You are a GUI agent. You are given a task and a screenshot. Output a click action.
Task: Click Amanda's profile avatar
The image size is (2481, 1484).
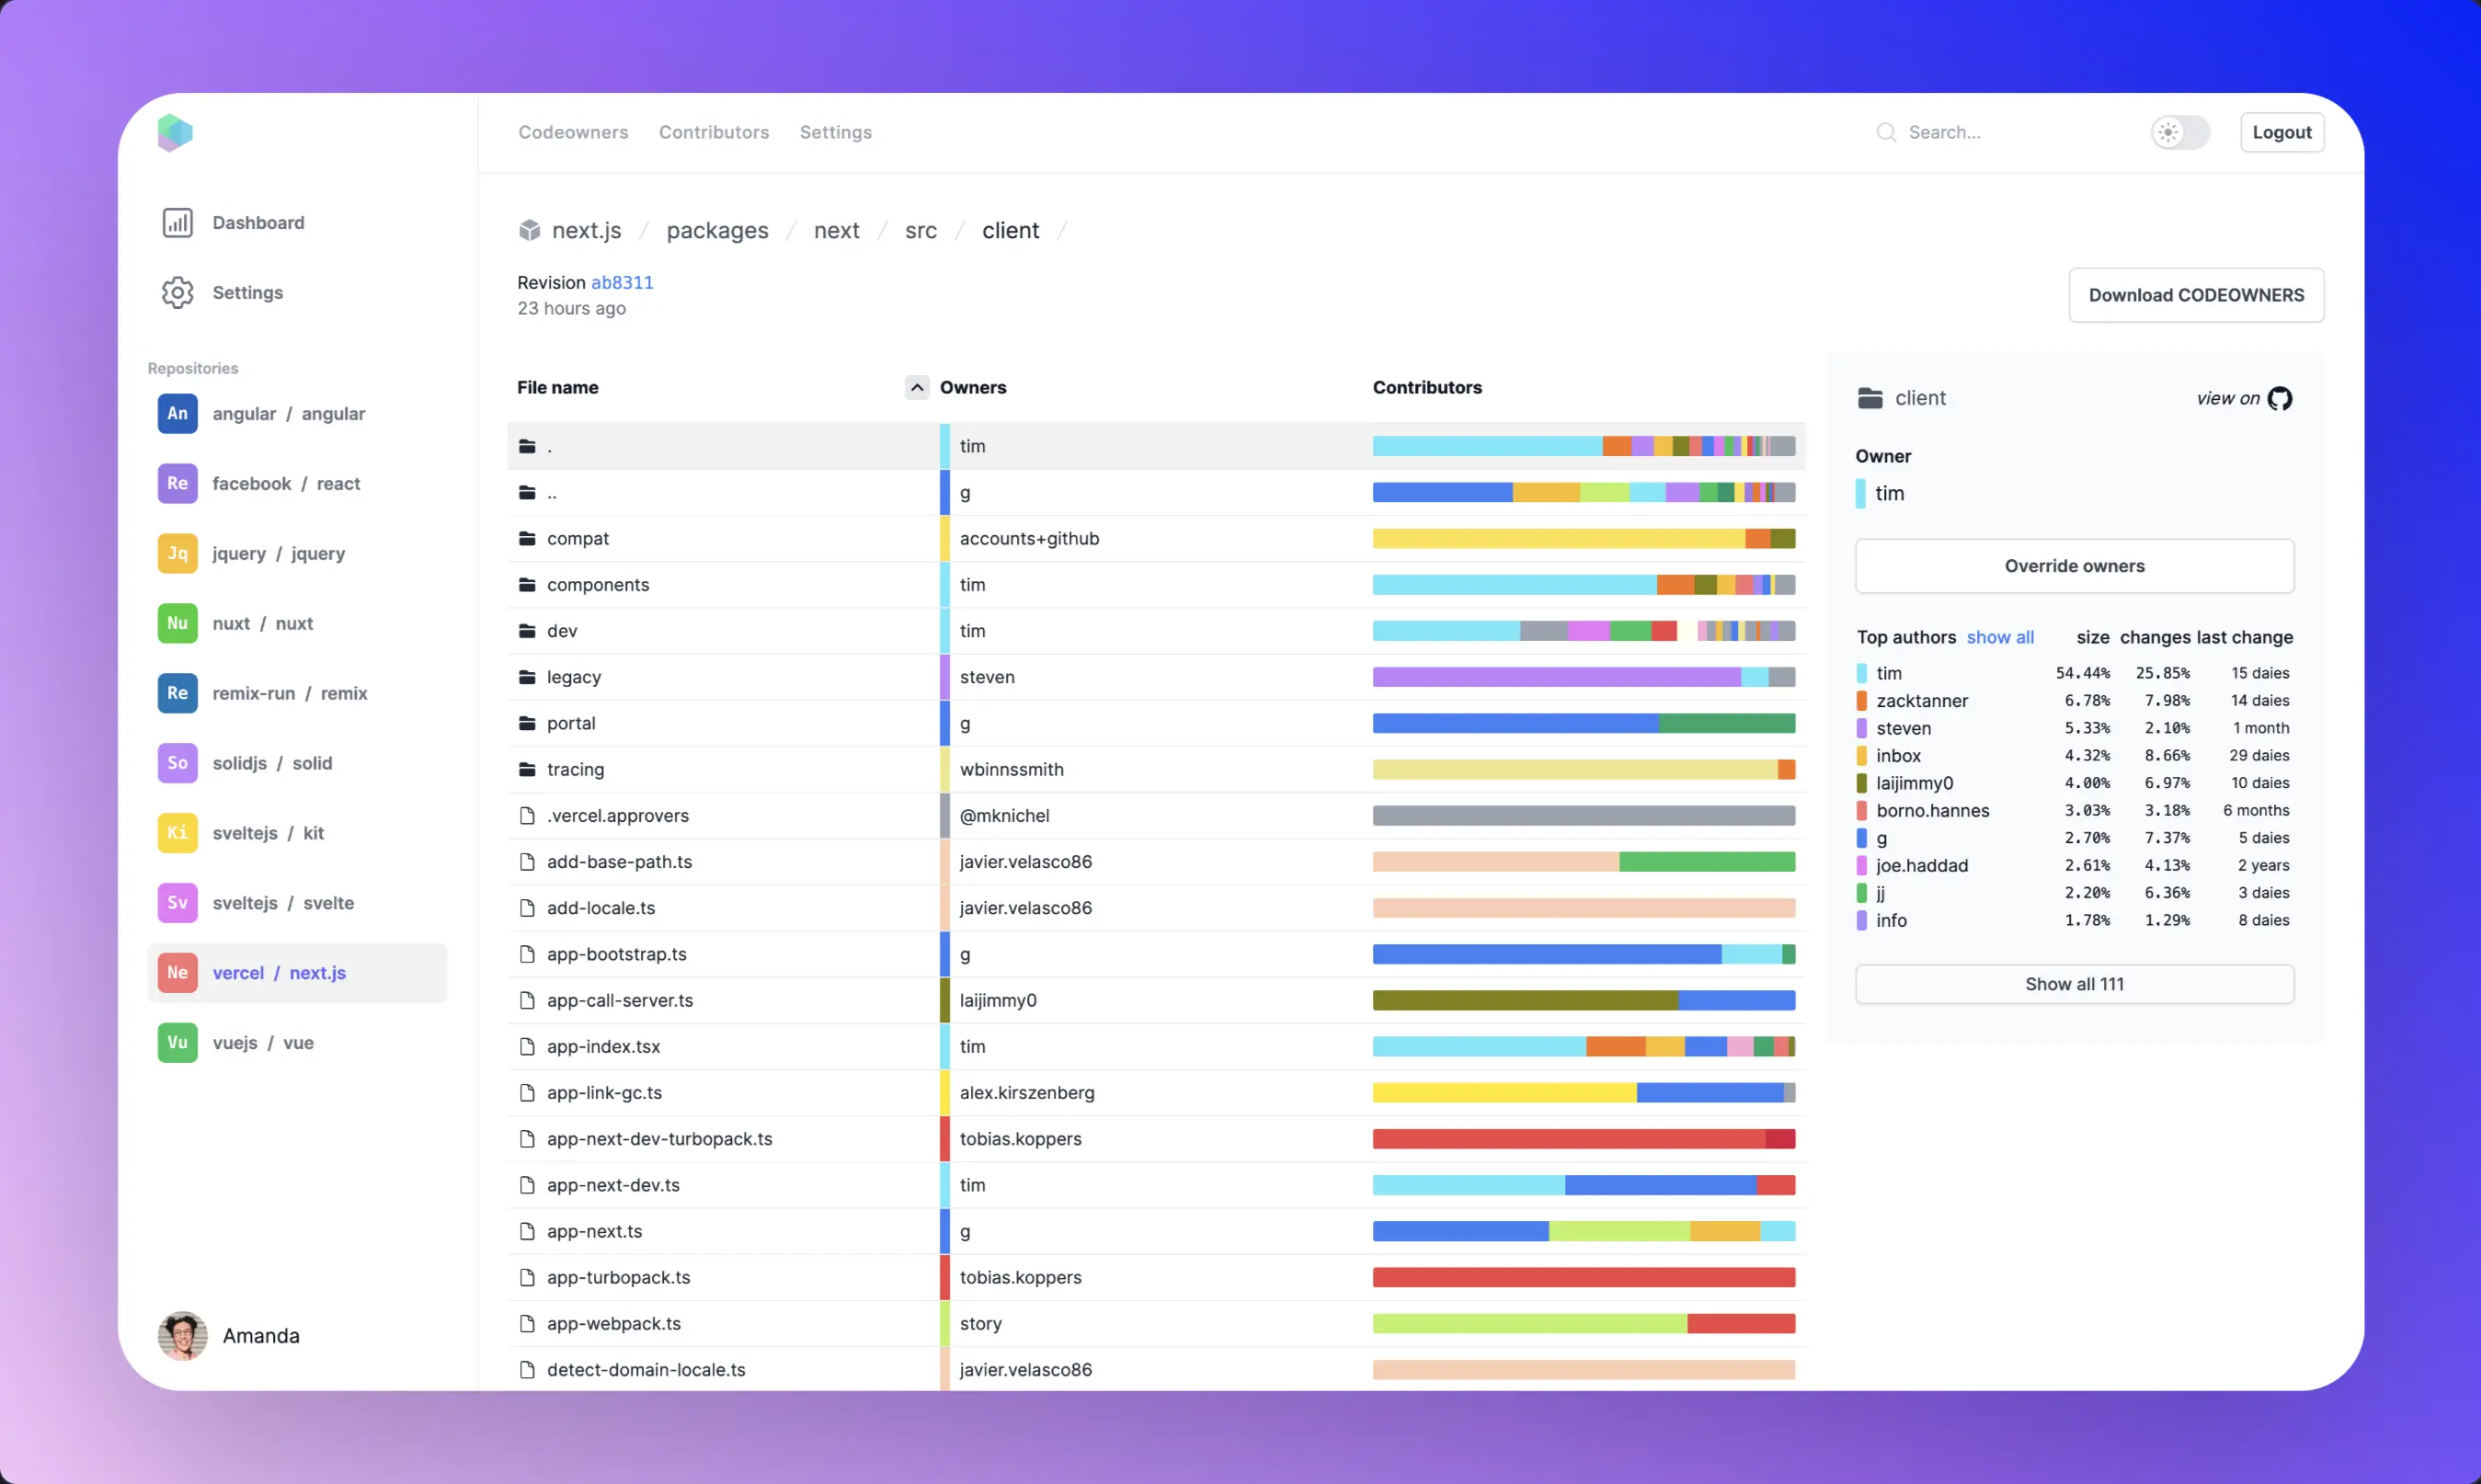[x=183, y=1335]
